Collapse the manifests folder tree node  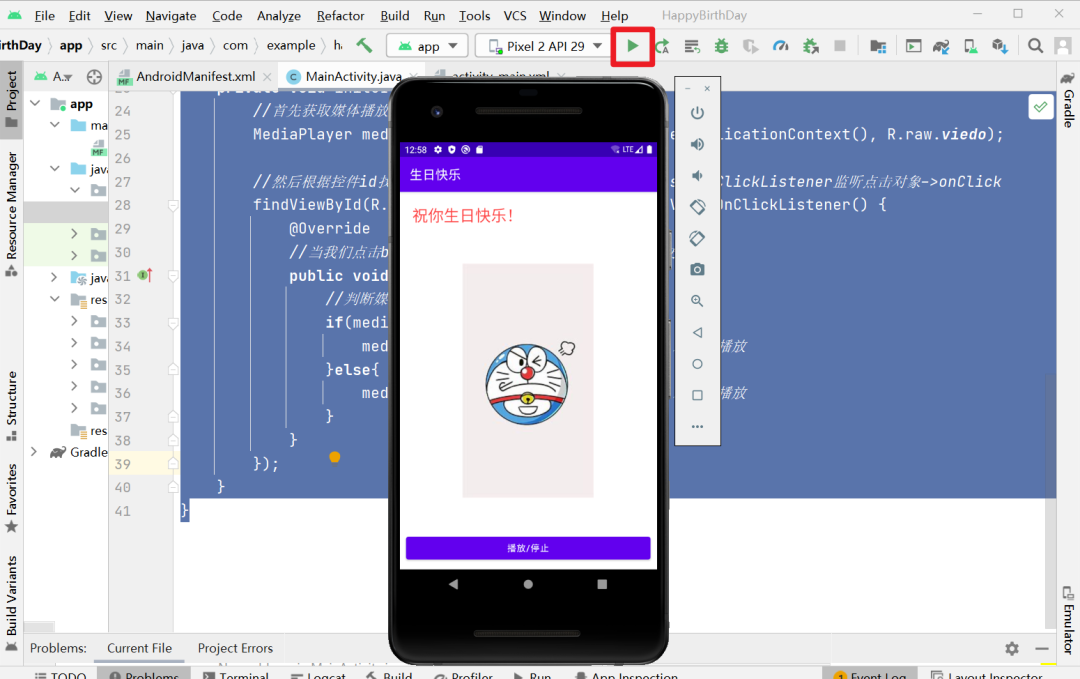pyautogui.click(x=54, y=125)
